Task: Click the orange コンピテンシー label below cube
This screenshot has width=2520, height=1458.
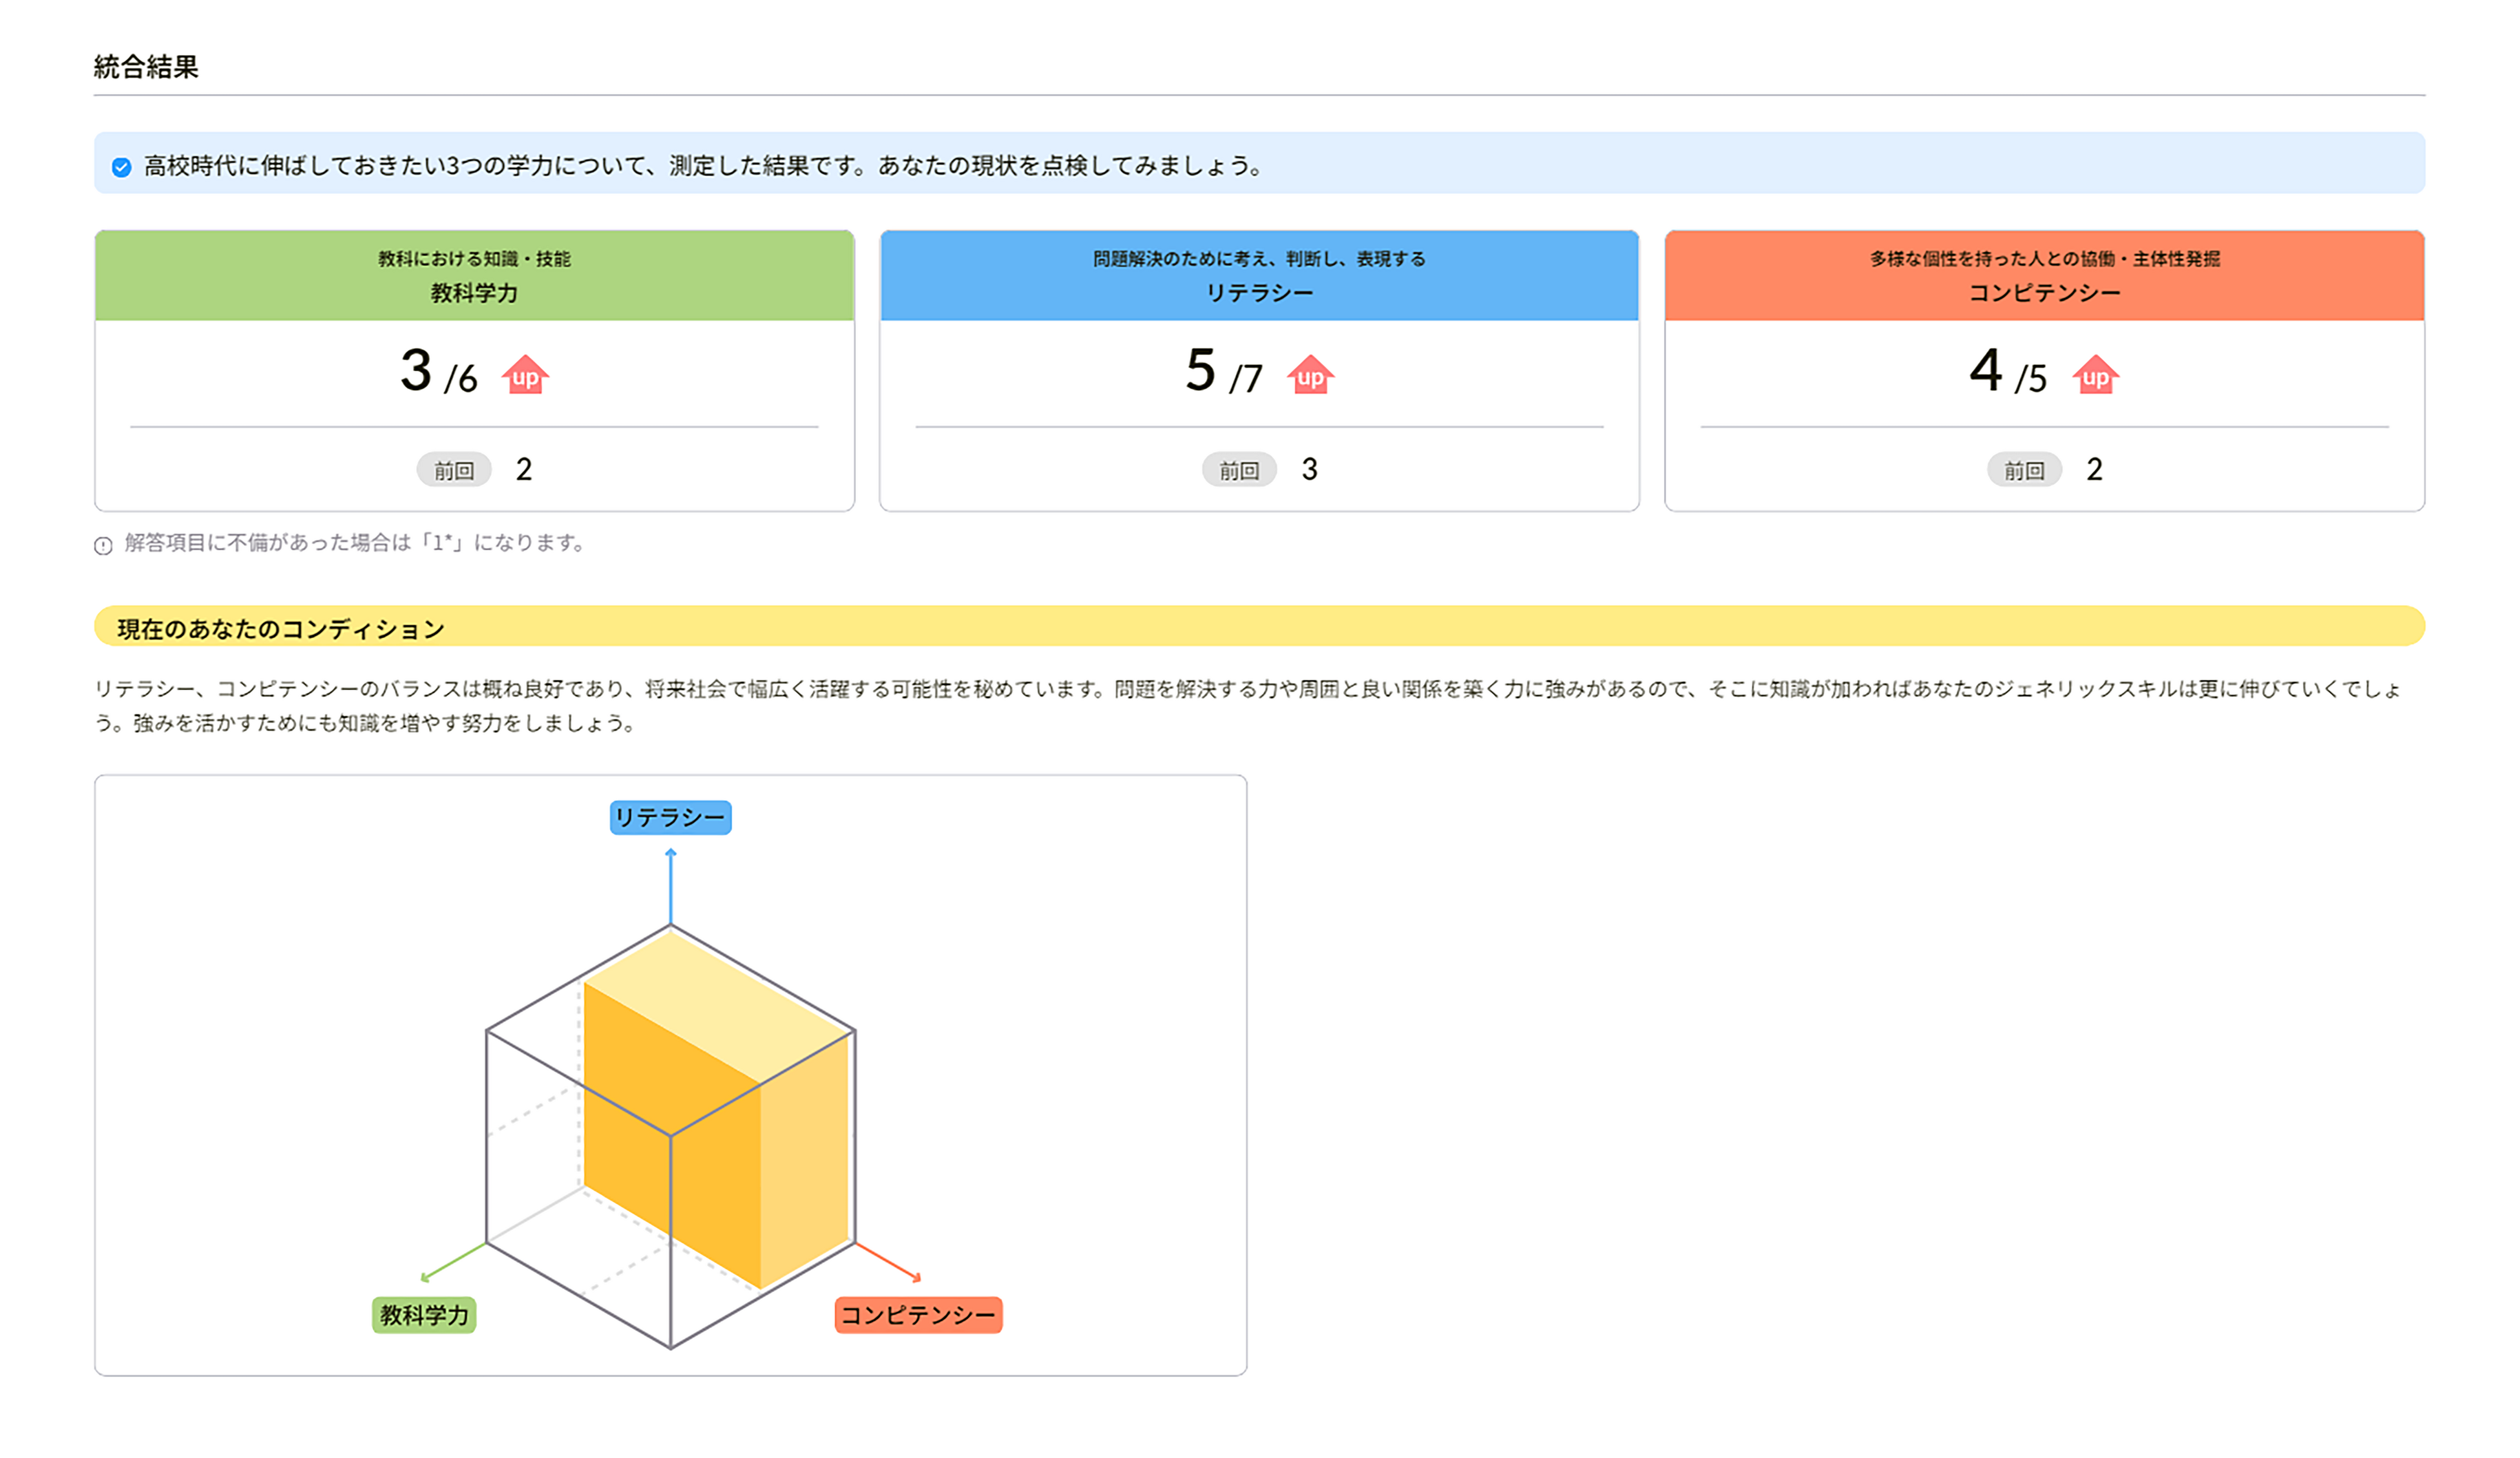Action: [918, 1314]
